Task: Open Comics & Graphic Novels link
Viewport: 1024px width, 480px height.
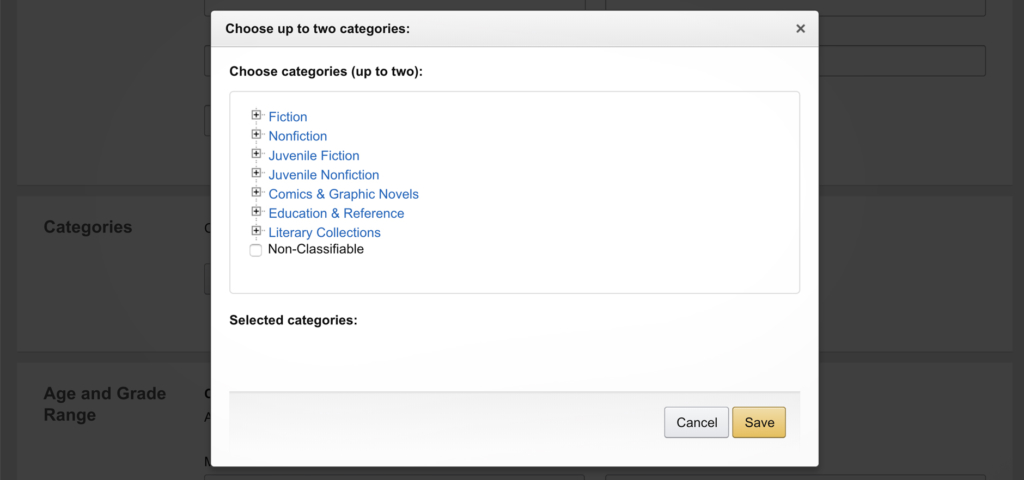Action: click(344, 194)
